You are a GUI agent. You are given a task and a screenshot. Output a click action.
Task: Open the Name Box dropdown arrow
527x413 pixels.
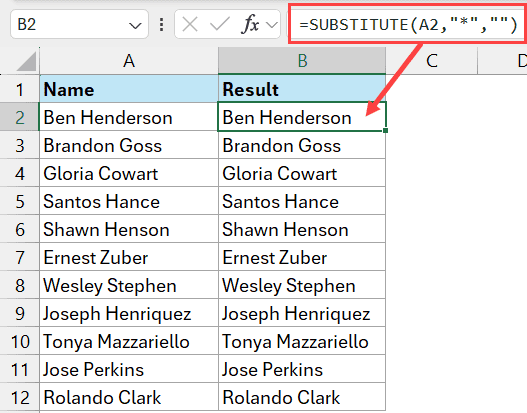point(135,25)
